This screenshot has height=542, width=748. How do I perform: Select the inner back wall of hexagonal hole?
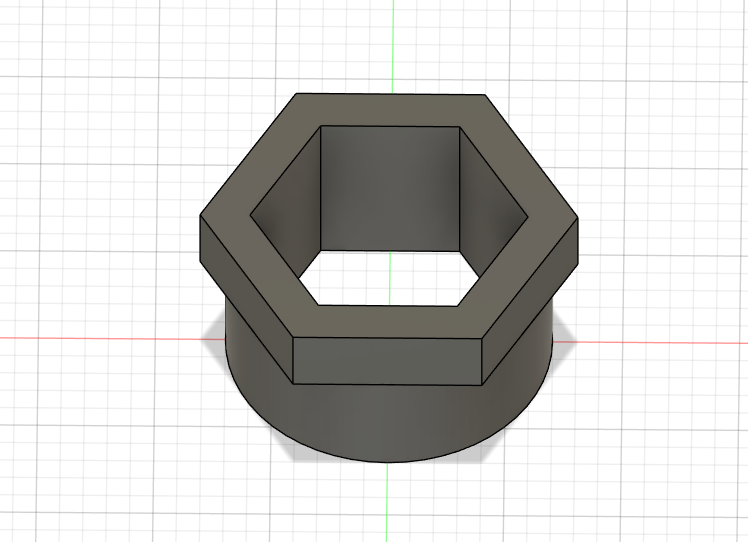390,188
